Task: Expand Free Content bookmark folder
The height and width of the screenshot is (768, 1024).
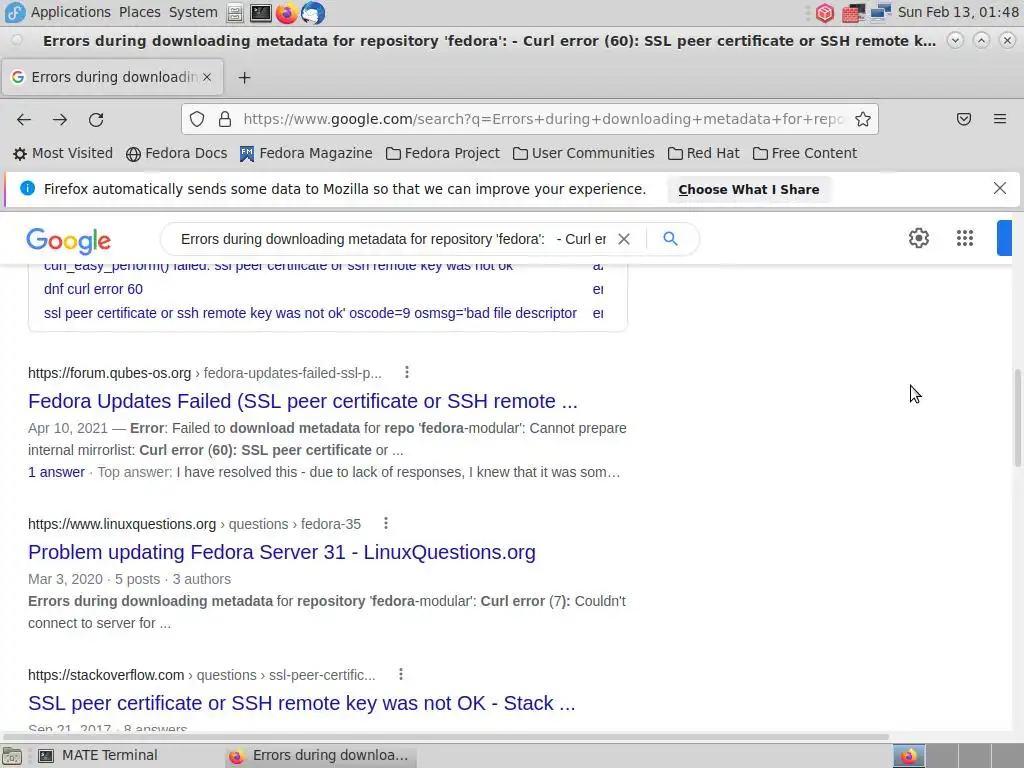Action: point(805,153)
